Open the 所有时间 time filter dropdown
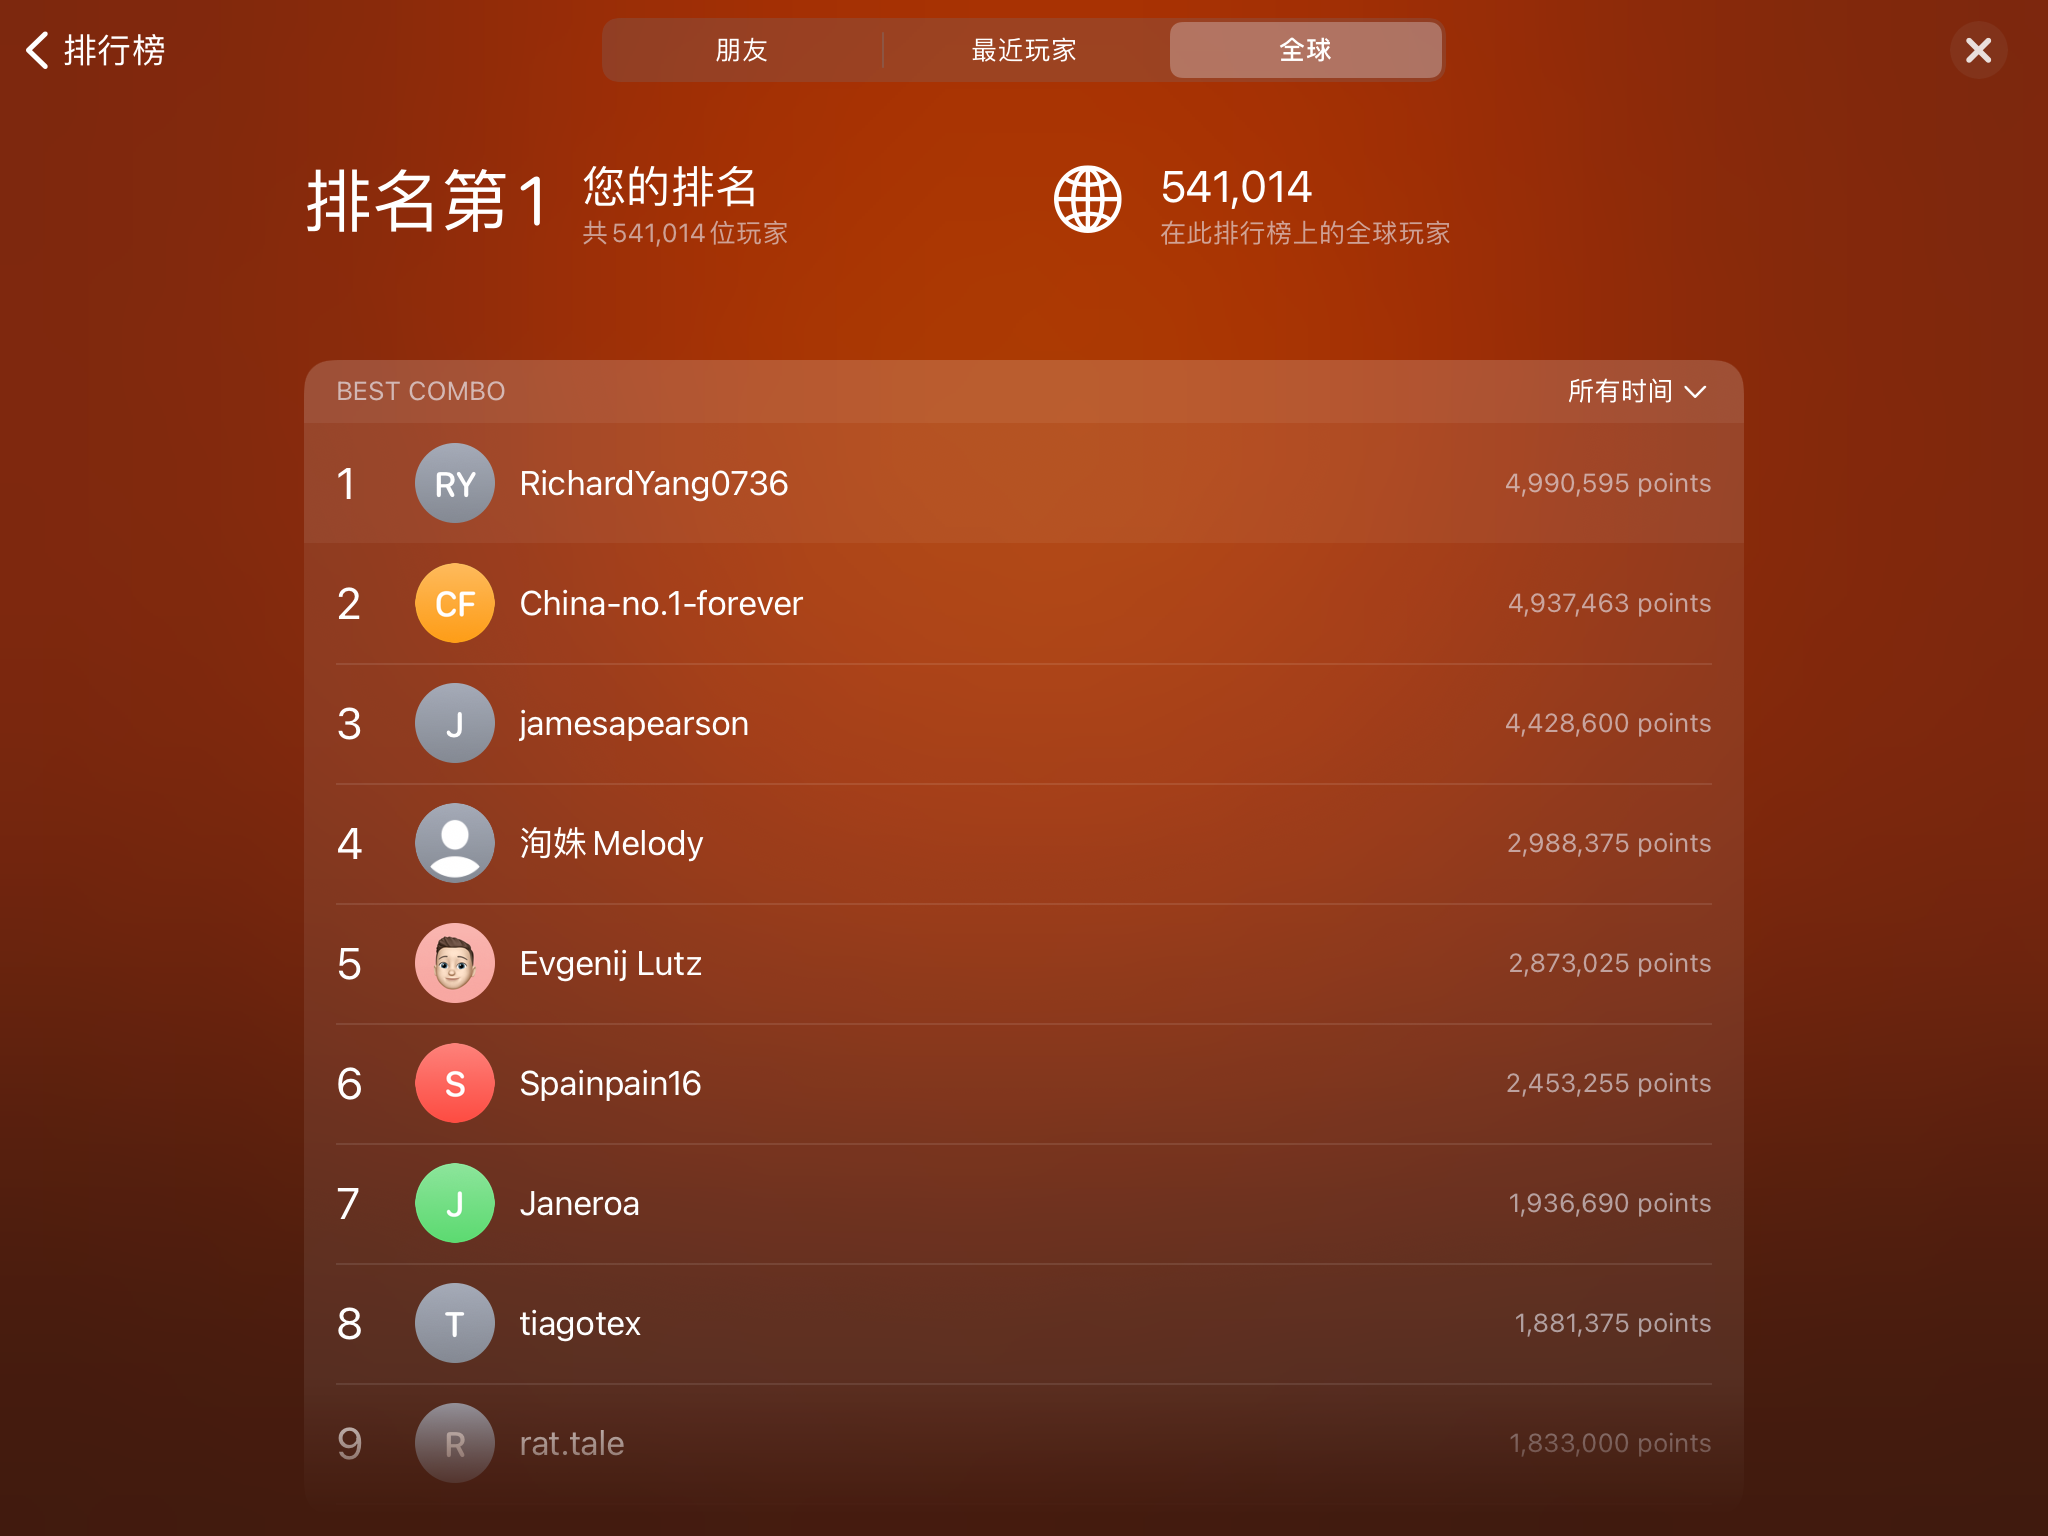The height and width of the screenshot is (1536, 2048). pos(1637,391)
